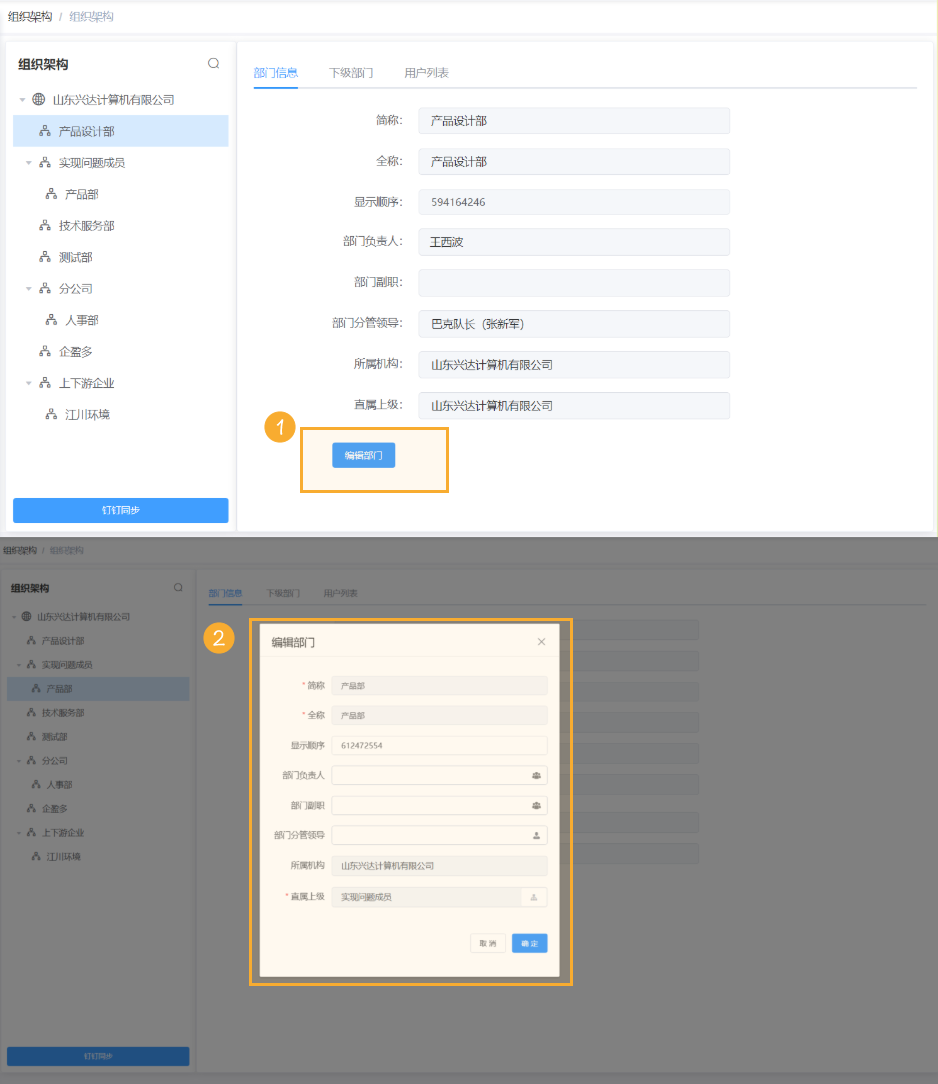Click the selector icon in the dialog's 直属上级 field
This screenshot has height=1084, width=938.
[x=533, y=898]
